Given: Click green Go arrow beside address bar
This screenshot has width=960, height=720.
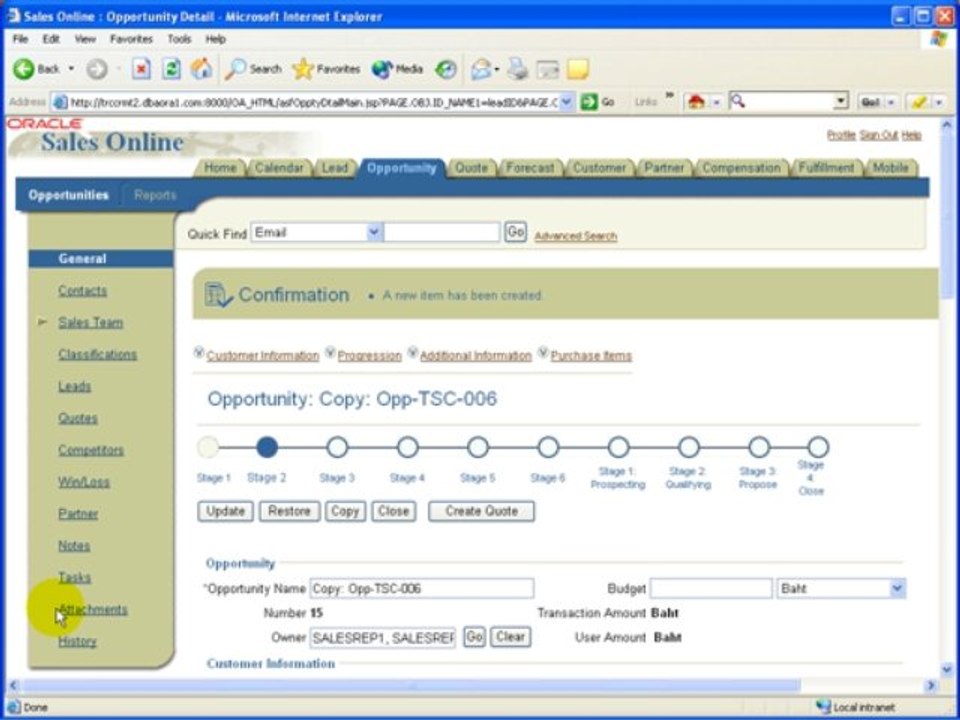Looking at the screenshot, I should pyautogui.click(x=589, y=102).
